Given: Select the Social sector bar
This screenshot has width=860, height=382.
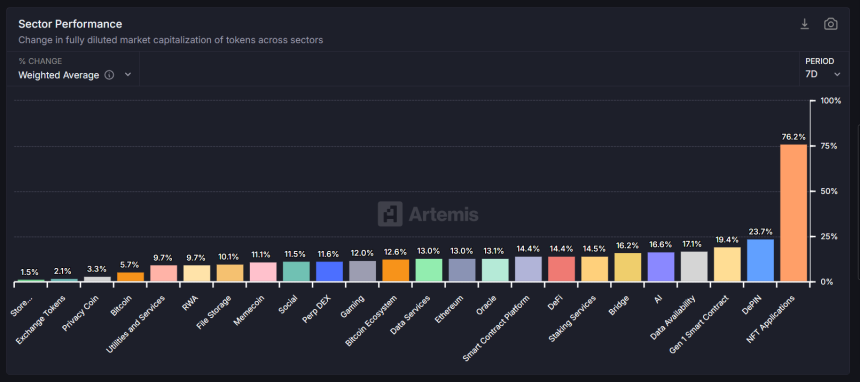Looking at the screenshot, I should (296, 271).
